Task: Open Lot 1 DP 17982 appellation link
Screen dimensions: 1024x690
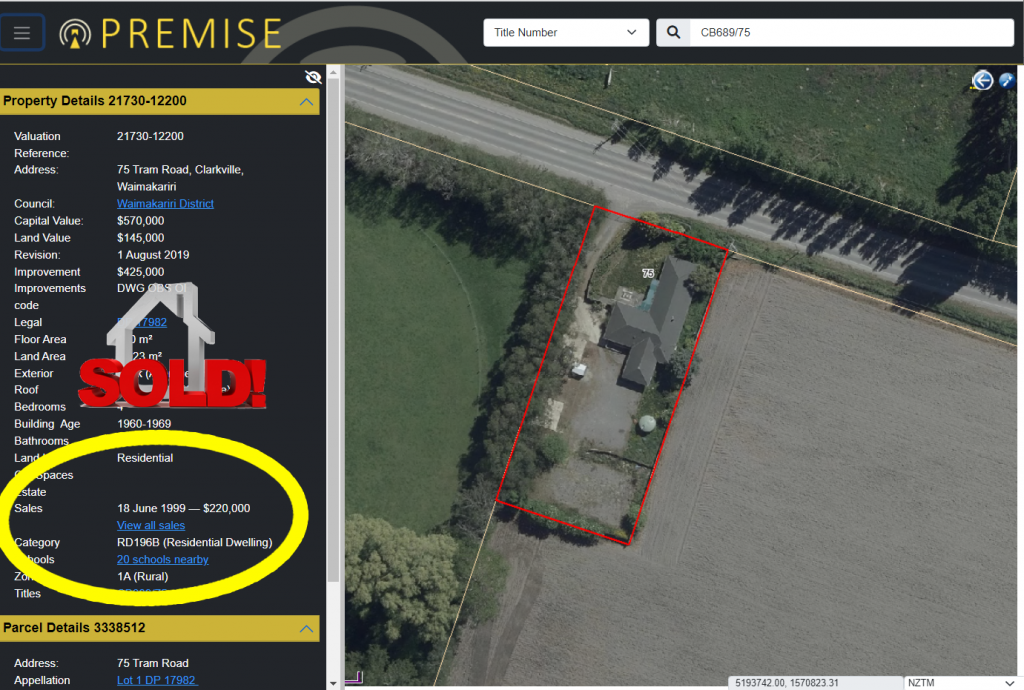Action: pos(157,680)
